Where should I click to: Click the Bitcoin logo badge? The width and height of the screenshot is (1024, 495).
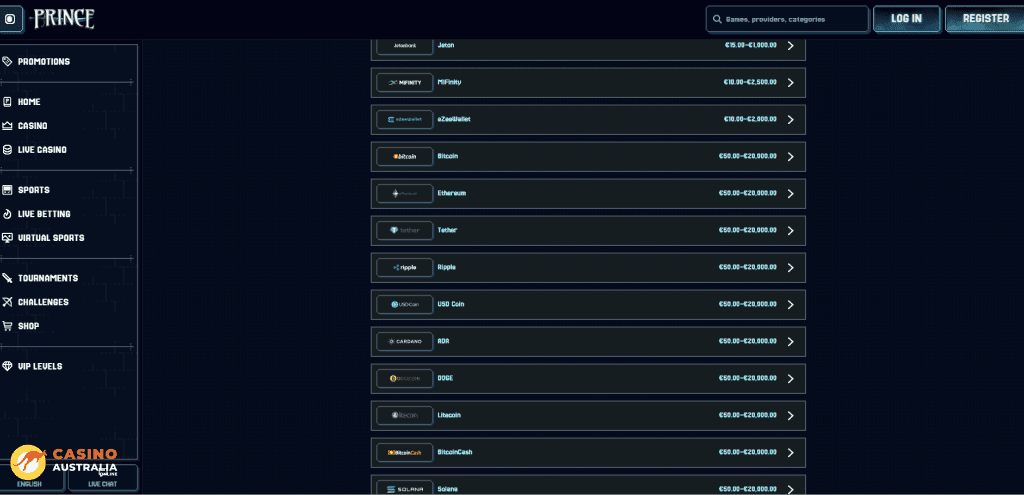coord(405,157)
